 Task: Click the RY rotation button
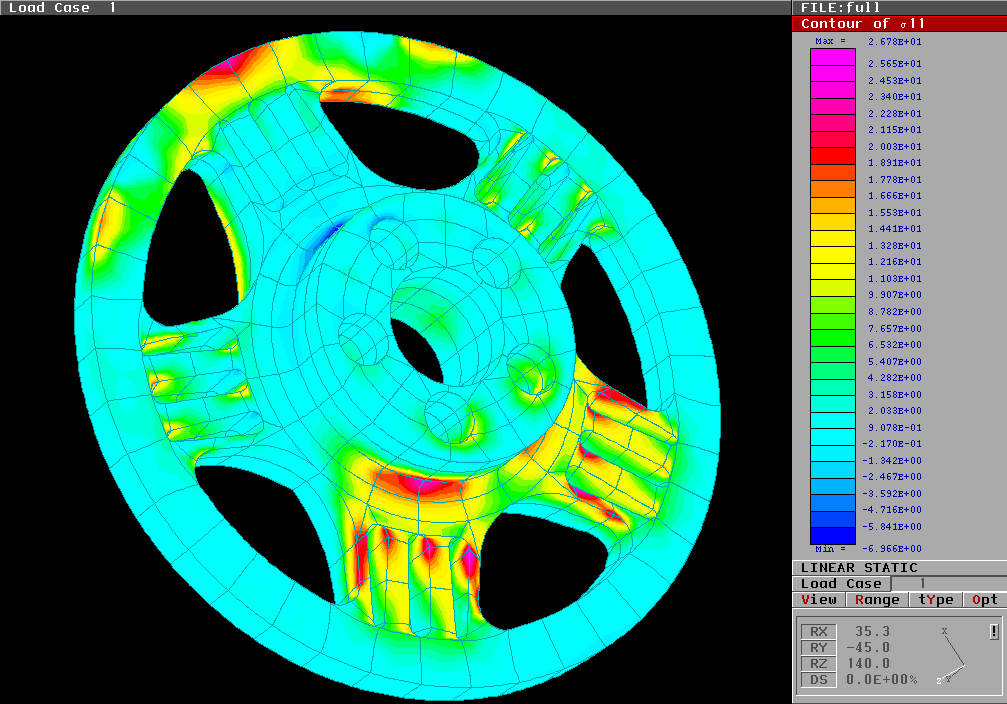tap(819, 647)
